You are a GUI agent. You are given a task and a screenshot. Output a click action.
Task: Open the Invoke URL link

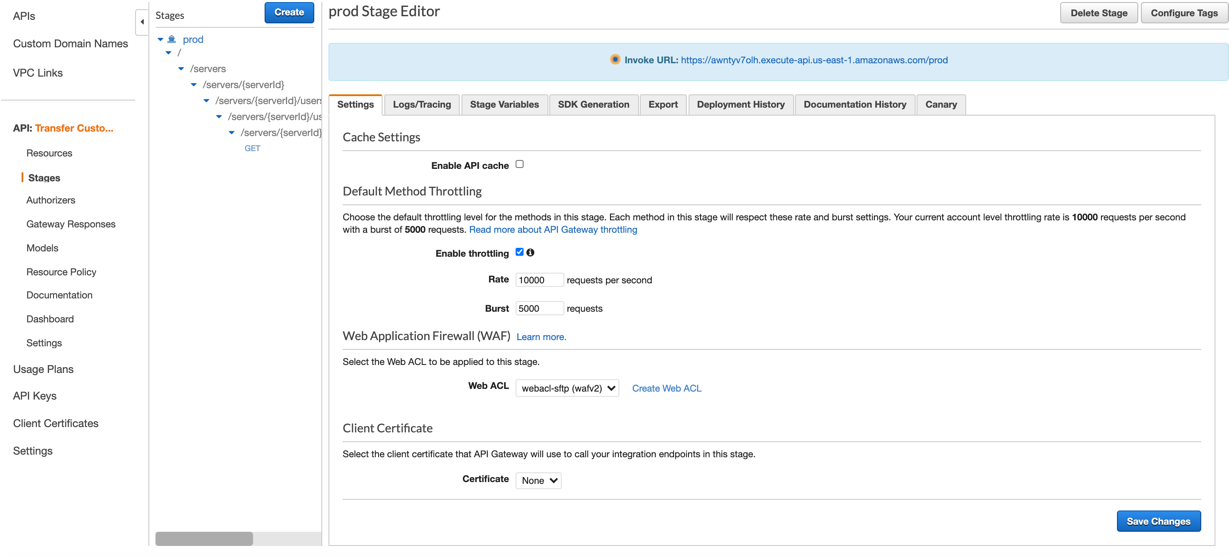[x=814, y=60]
